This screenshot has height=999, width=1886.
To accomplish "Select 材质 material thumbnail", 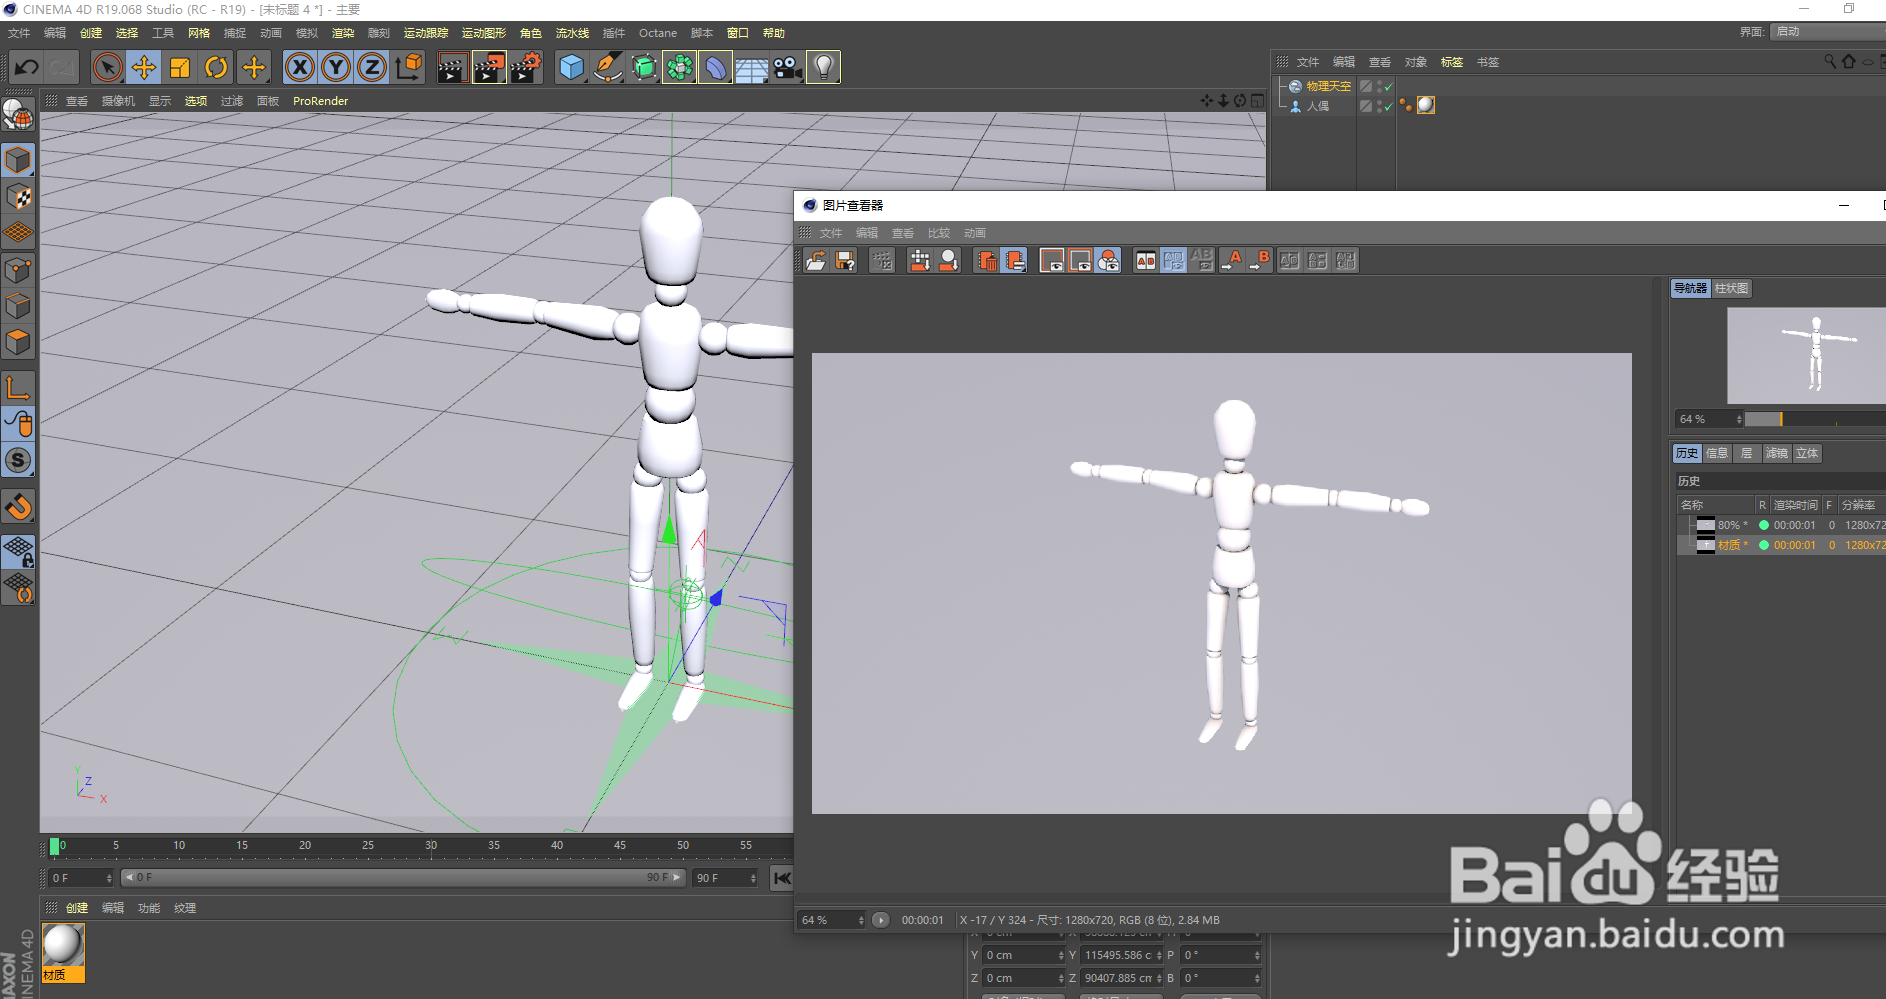I will 63,953.
